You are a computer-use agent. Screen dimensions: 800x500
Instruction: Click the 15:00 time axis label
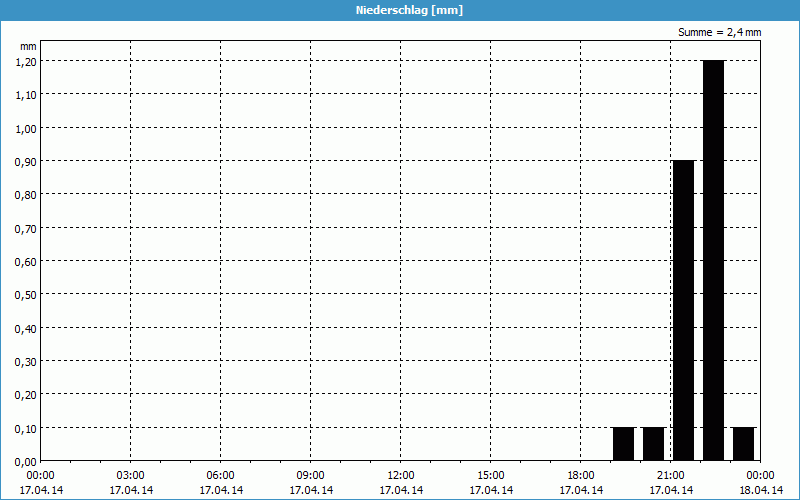pyautogui.click(x=491, y=475)
